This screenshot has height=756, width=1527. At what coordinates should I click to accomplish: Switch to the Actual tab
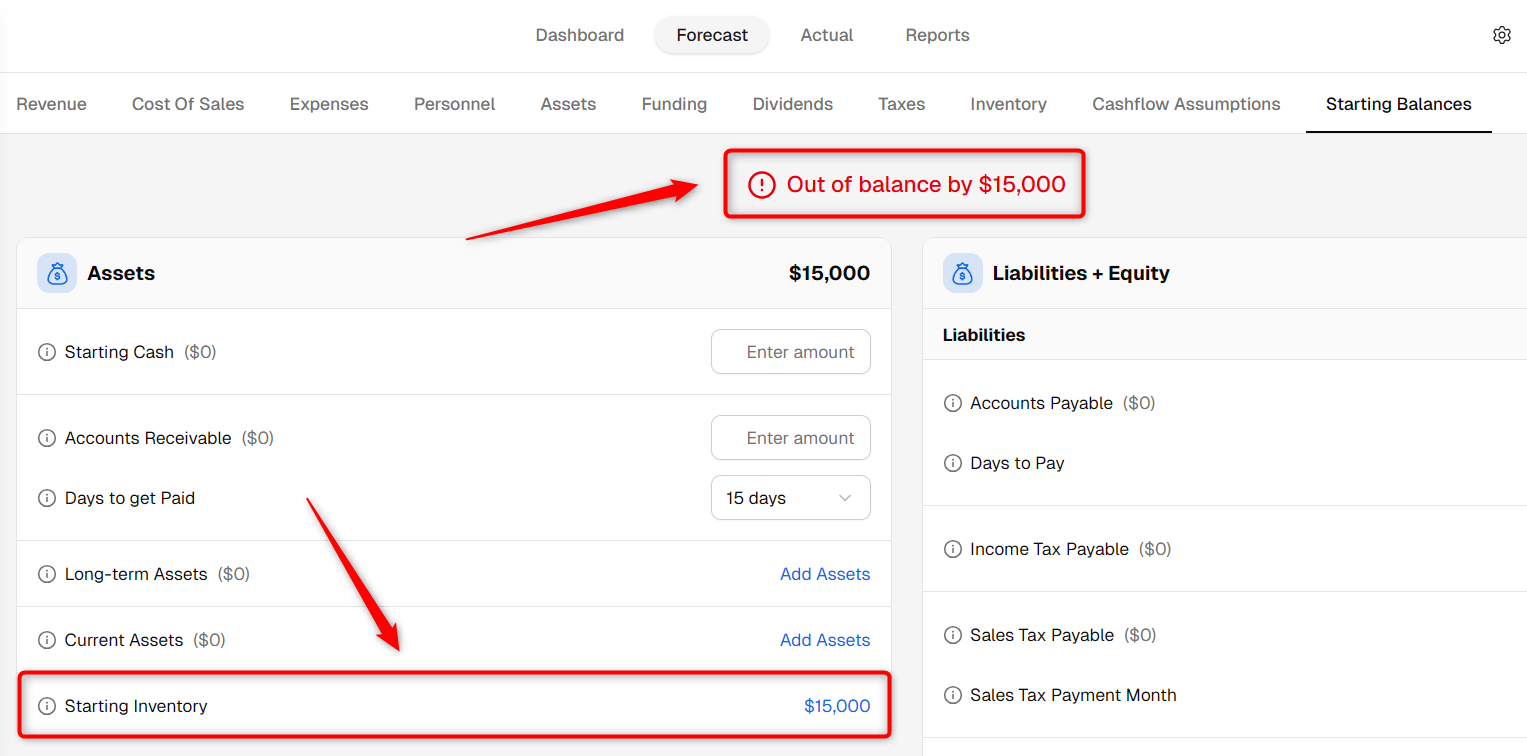pyautogui.click(x=827, y=35)
